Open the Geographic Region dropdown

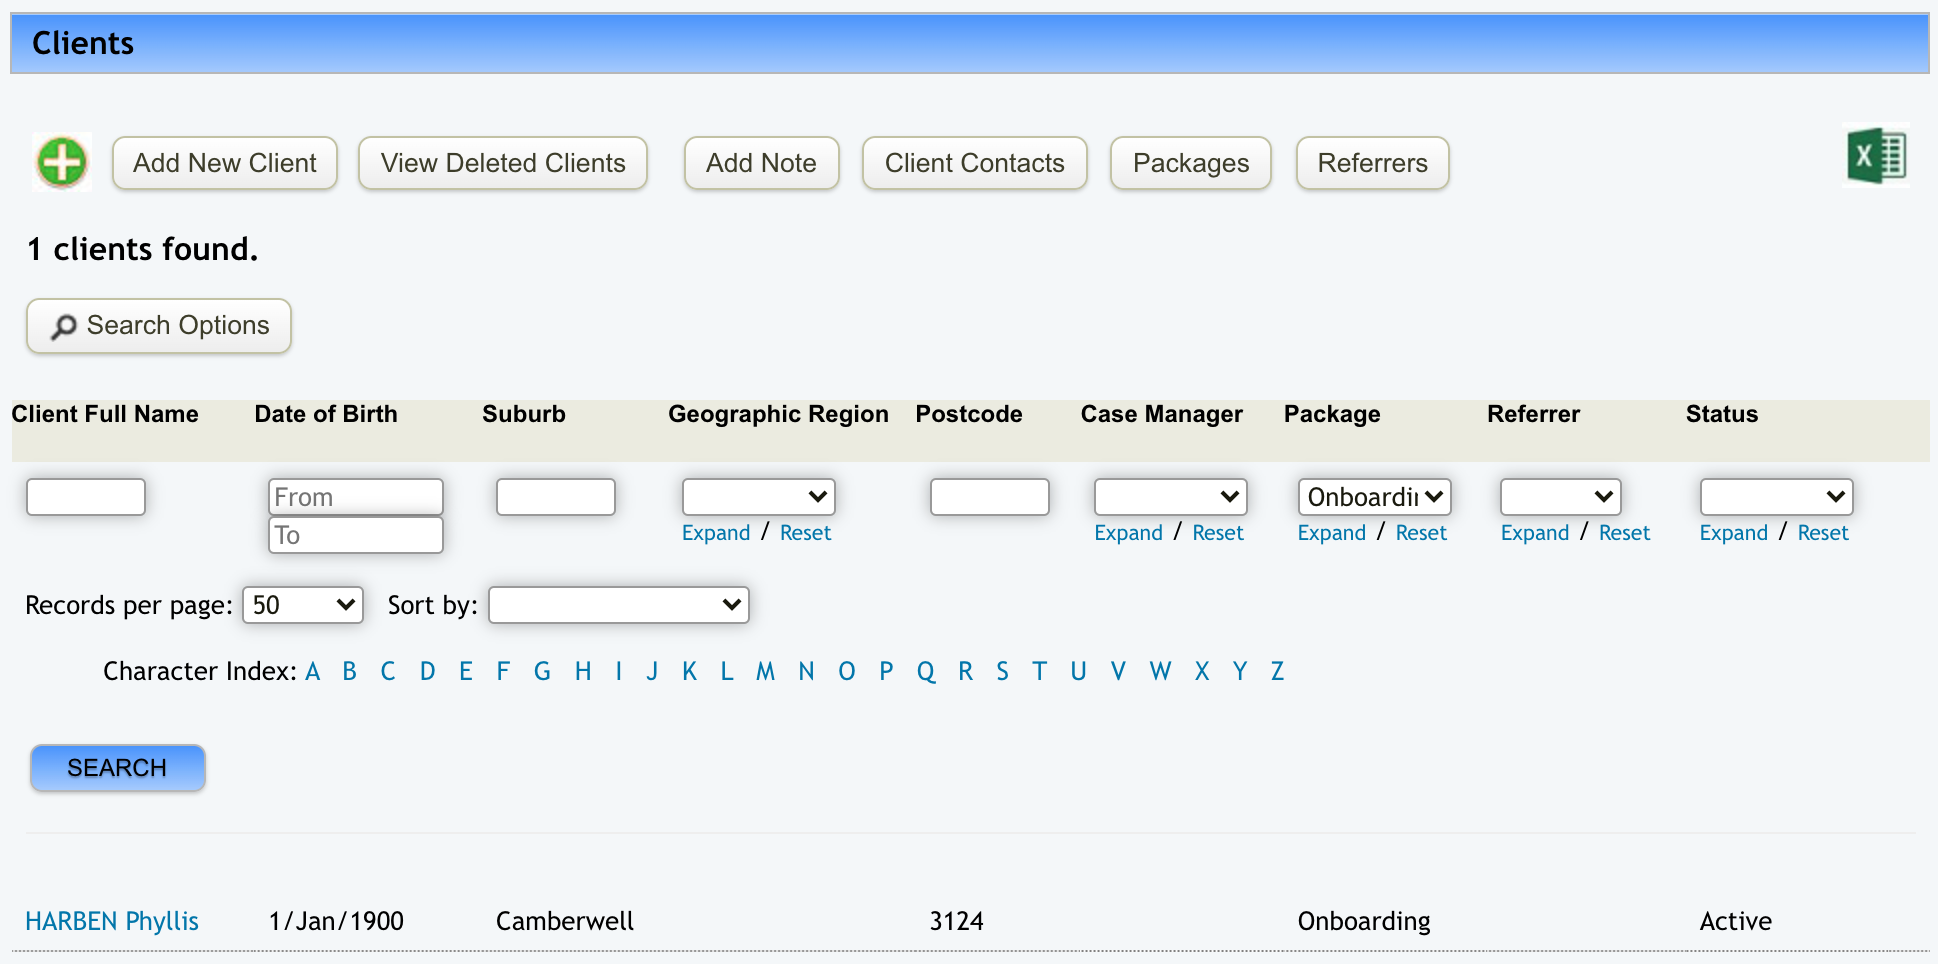tap(758, 497)
